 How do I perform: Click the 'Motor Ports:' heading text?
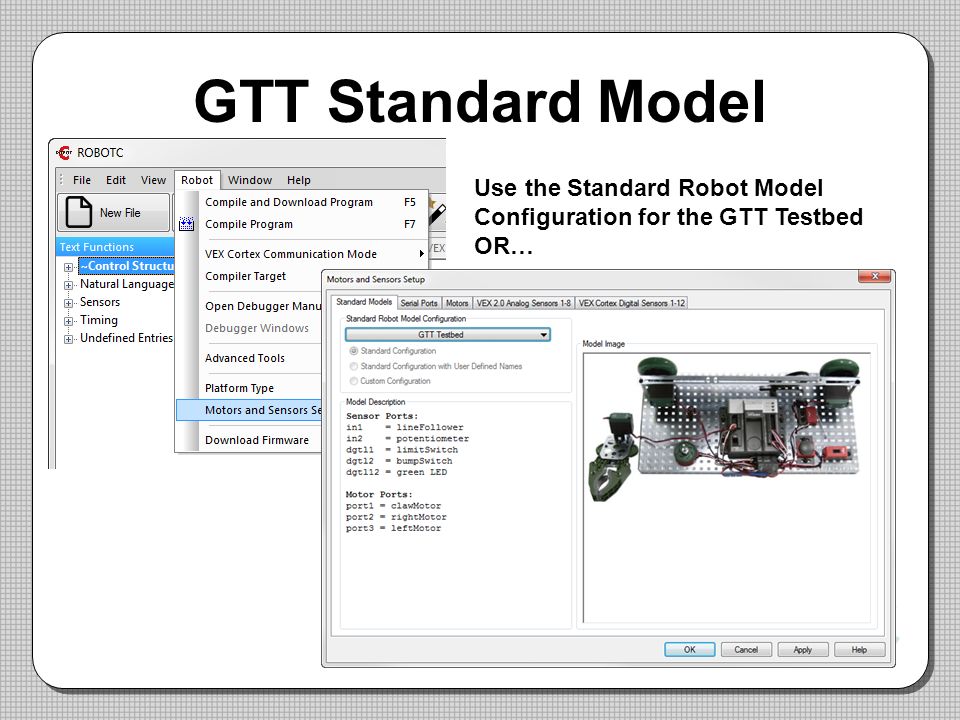point(379,494)
